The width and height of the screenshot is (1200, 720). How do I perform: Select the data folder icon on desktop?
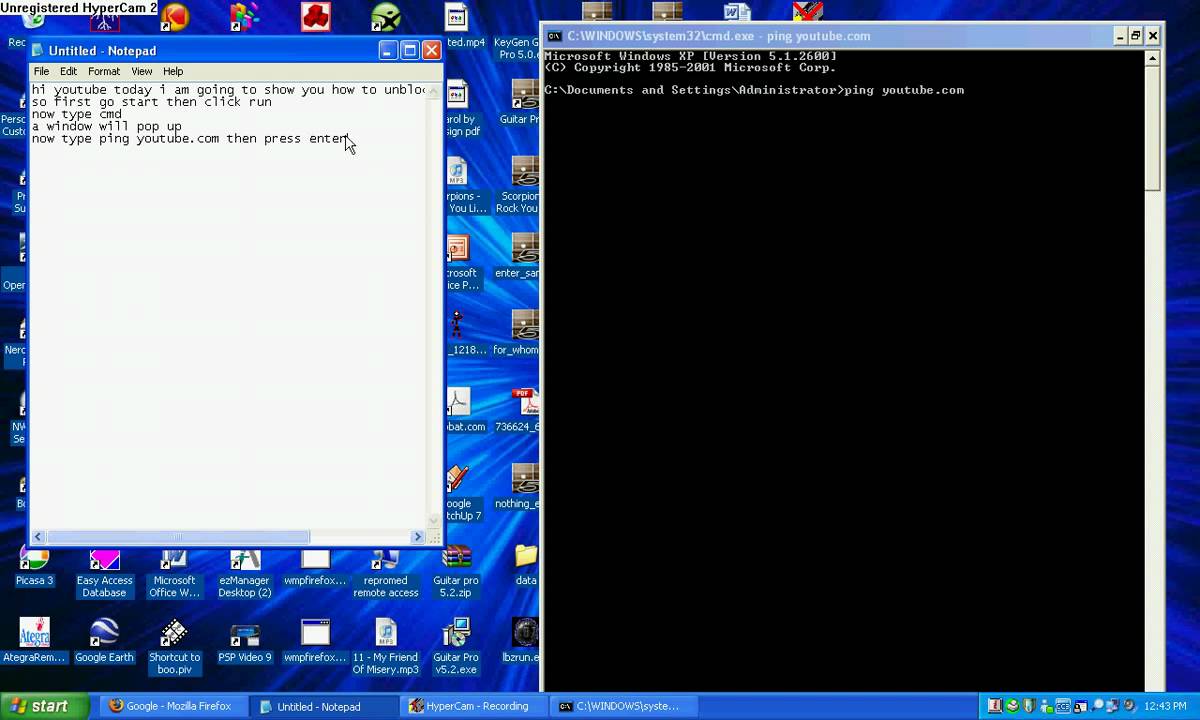[526, 566]
